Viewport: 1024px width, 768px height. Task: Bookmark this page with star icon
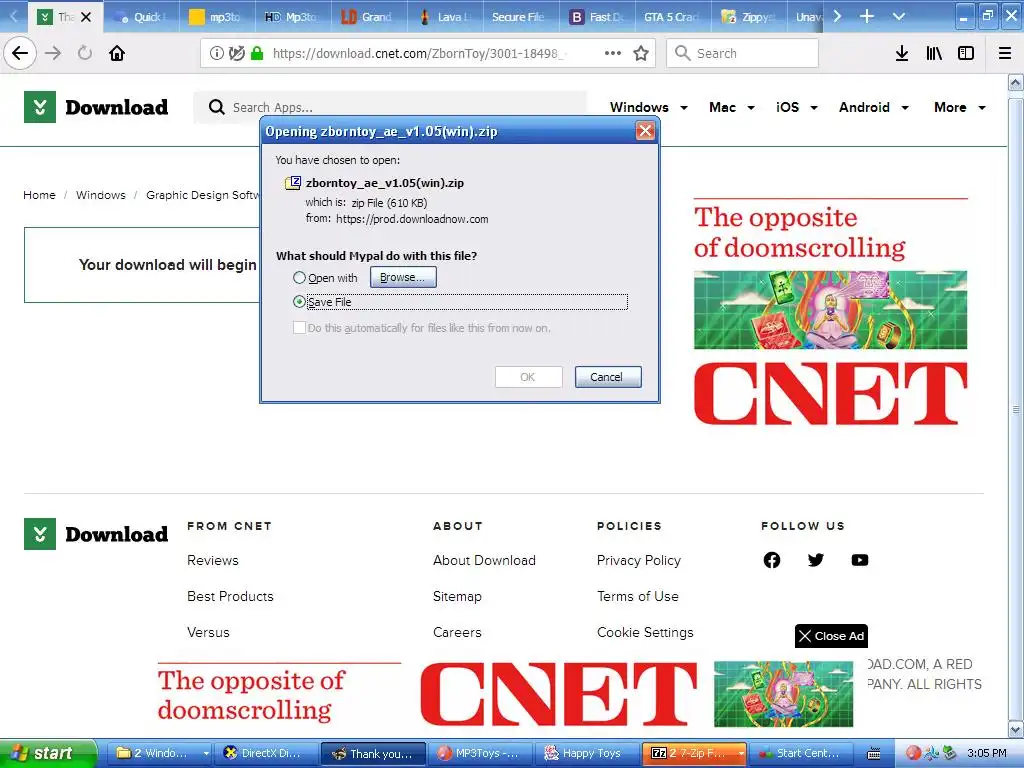coord(641,53)
